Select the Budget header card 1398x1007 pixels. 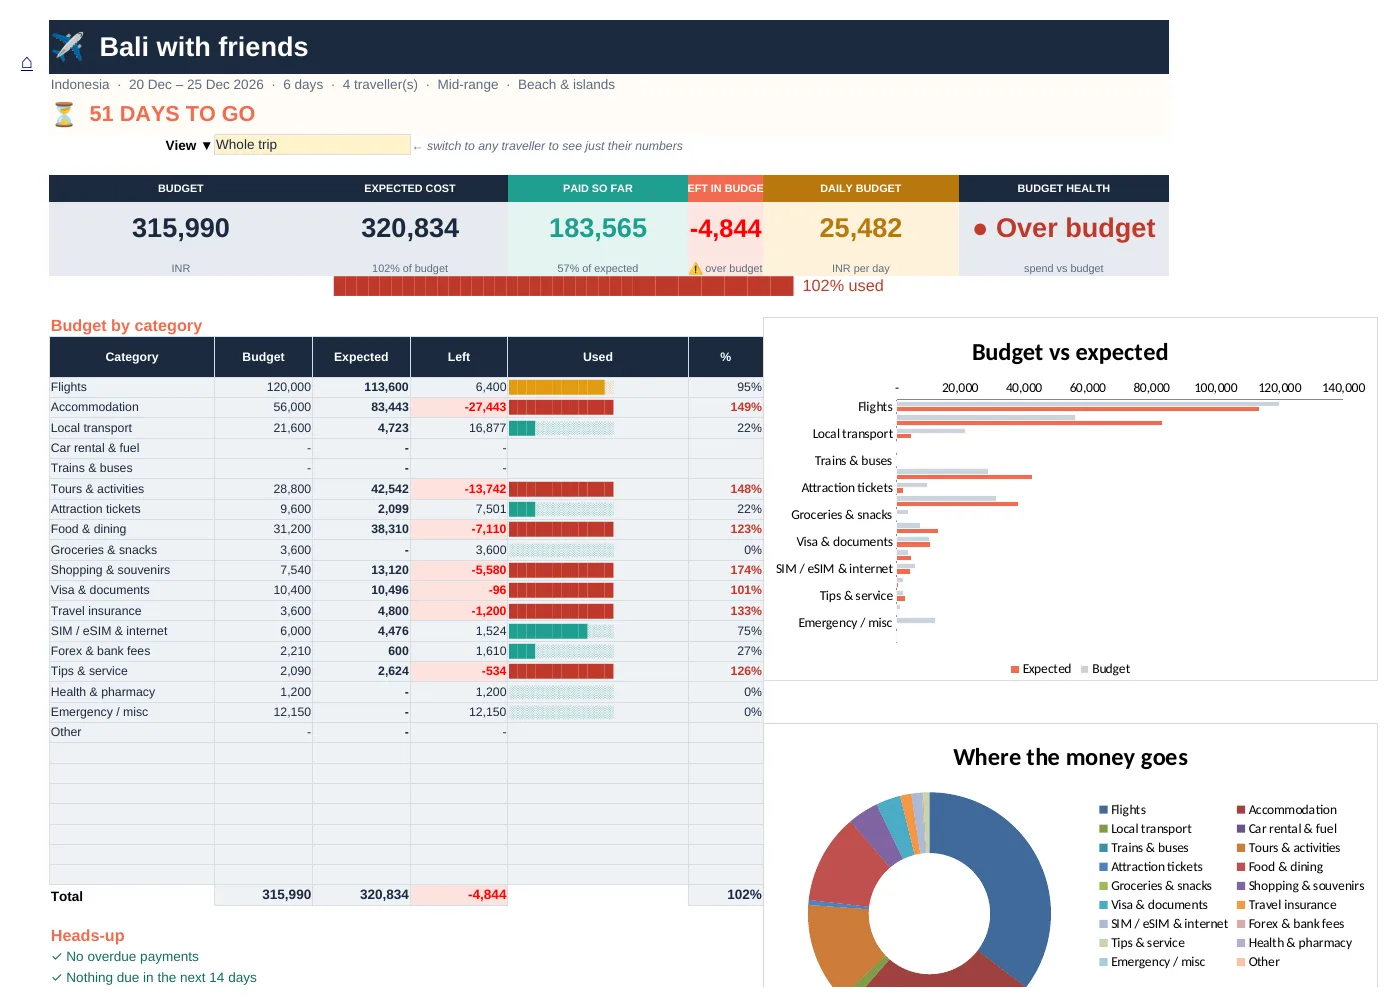(x=180, y=188)
